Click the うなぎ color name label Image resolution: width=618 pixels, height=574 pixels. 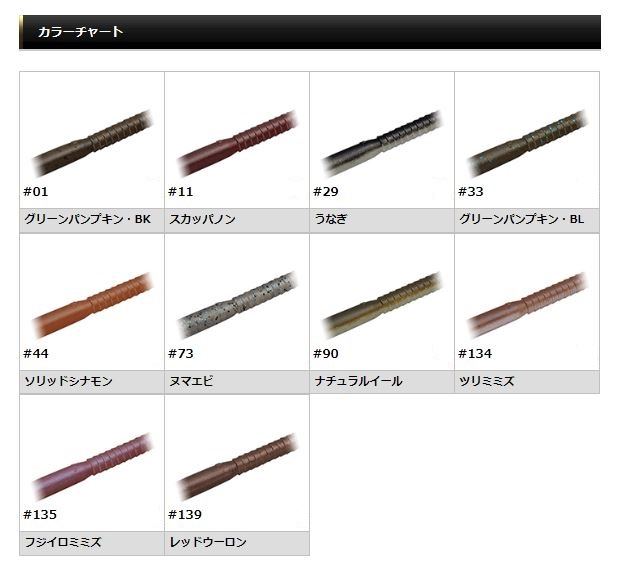click(x=331, y=219)
